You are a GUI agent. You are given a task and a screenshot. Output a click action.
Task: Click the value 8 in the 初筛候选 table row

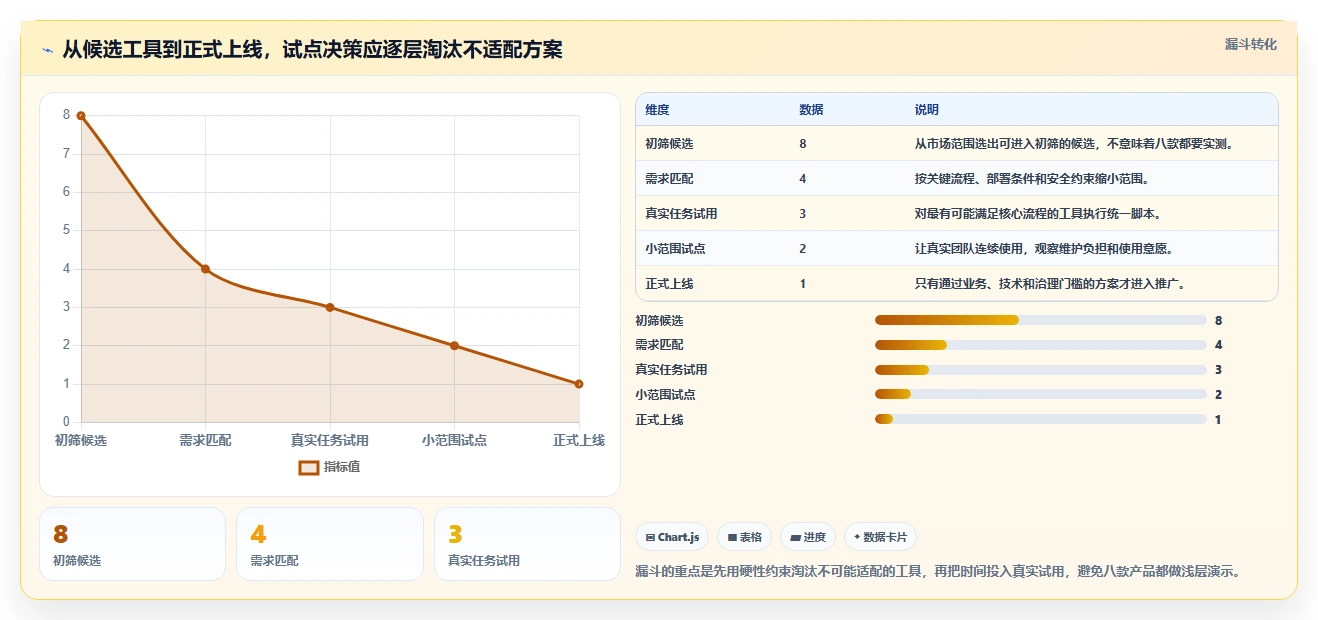click(x=803, y=144)
